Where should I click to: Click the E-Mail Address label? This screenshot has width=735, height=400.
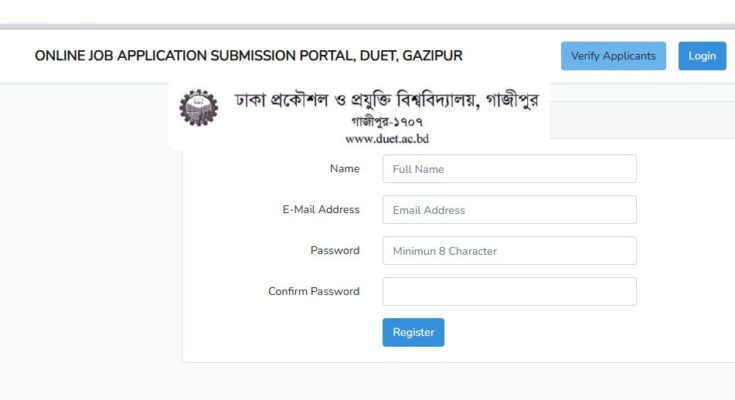[321, 210]
